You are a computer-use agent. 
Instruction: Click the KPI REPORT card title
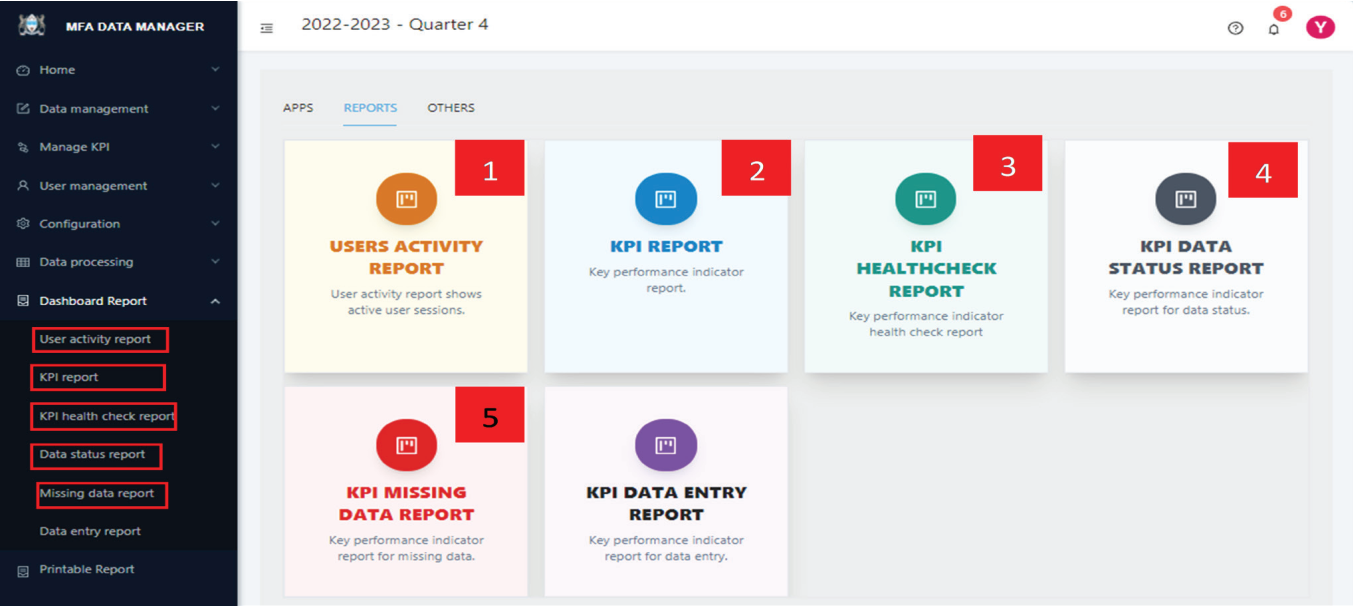tap(666, 246)
